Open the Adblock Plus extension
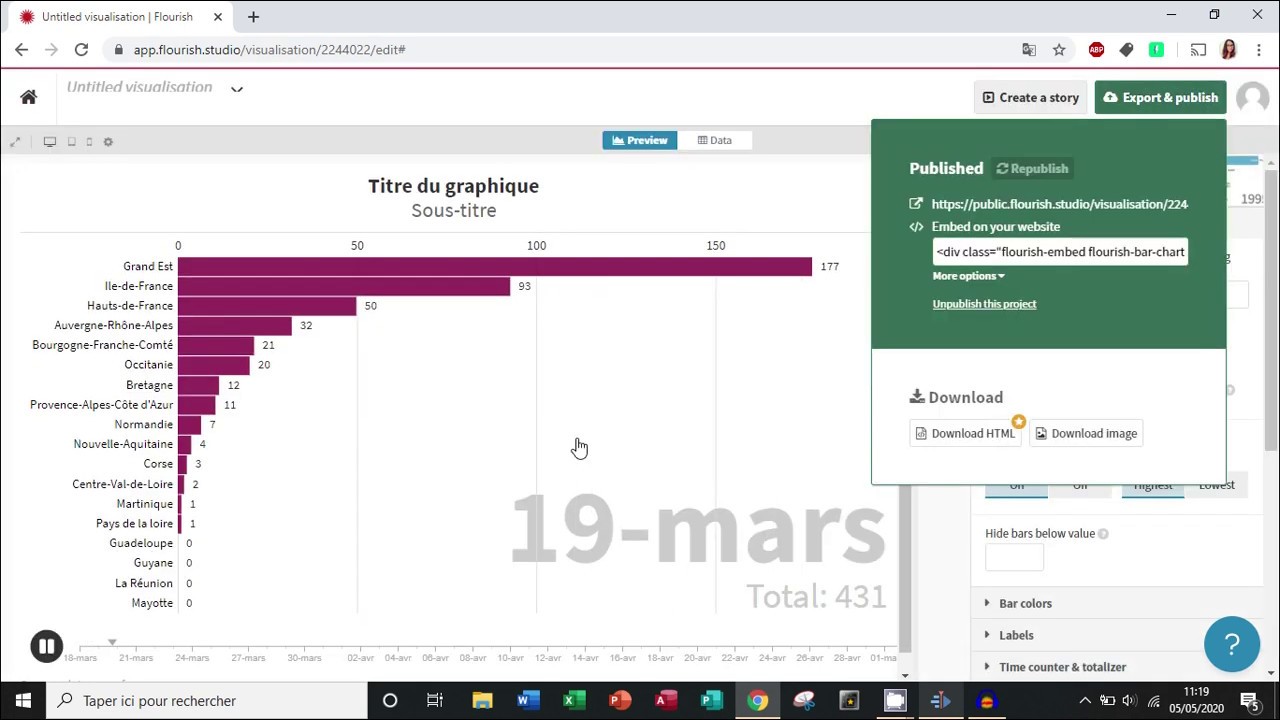 tap(1097, 50)
